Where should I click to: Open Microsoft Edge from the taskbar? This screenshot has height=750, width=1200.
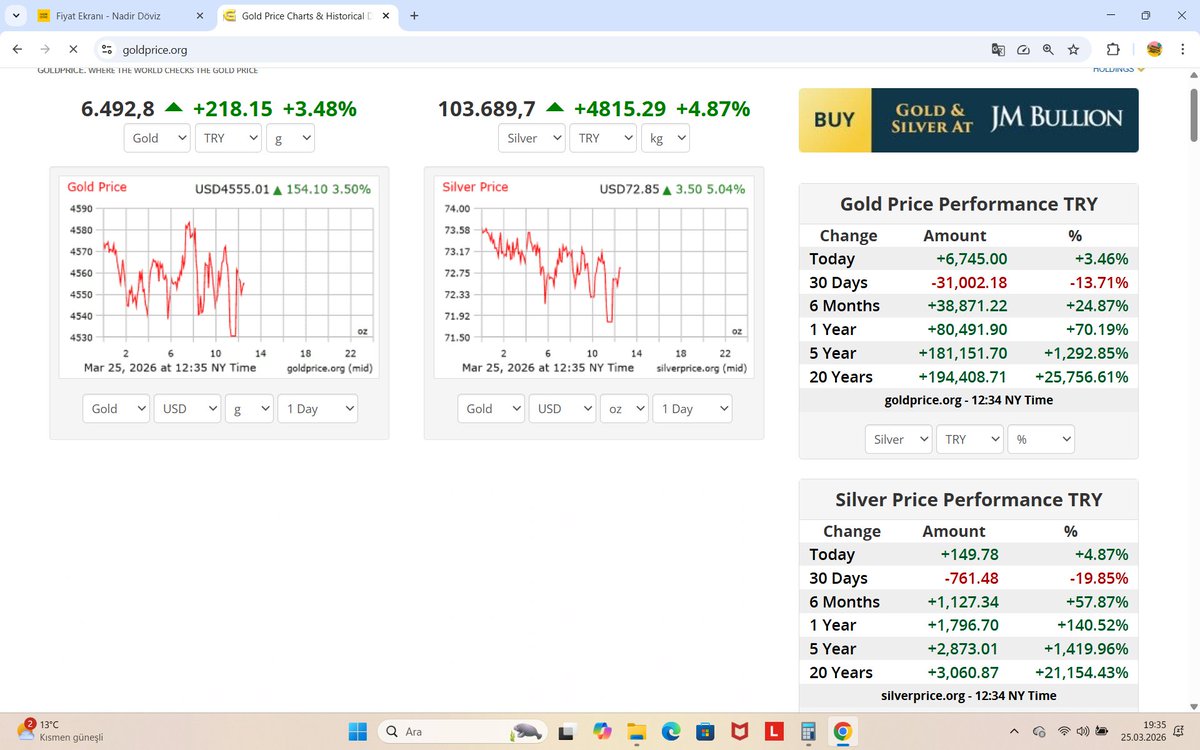pos(670,731)
